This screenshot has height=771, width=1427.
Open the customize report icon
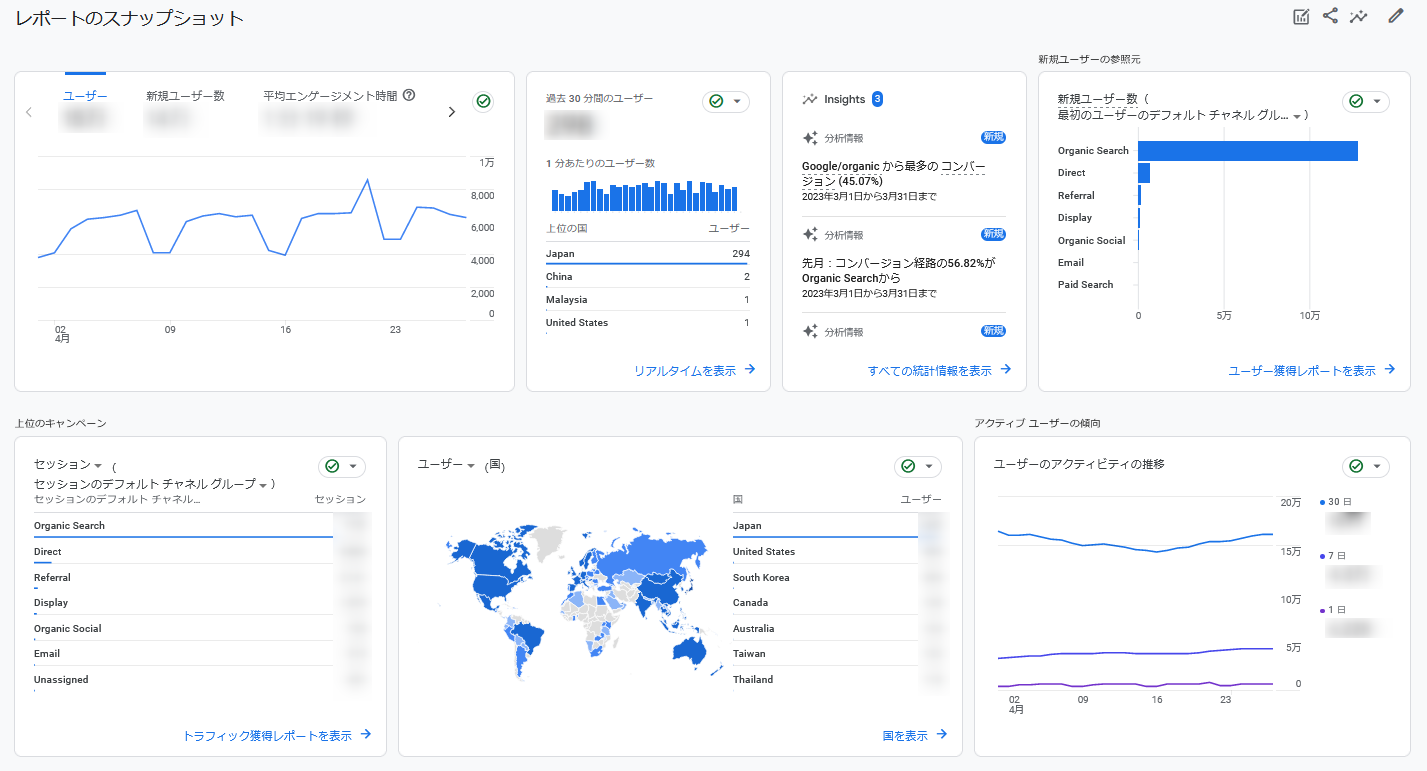tap(1301, 17)
